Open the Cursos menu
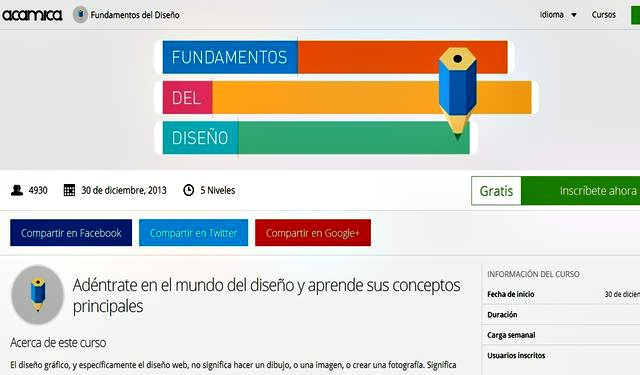Image resolution: width=640 pixels, height=375 pixels. (x=604, y=15)
